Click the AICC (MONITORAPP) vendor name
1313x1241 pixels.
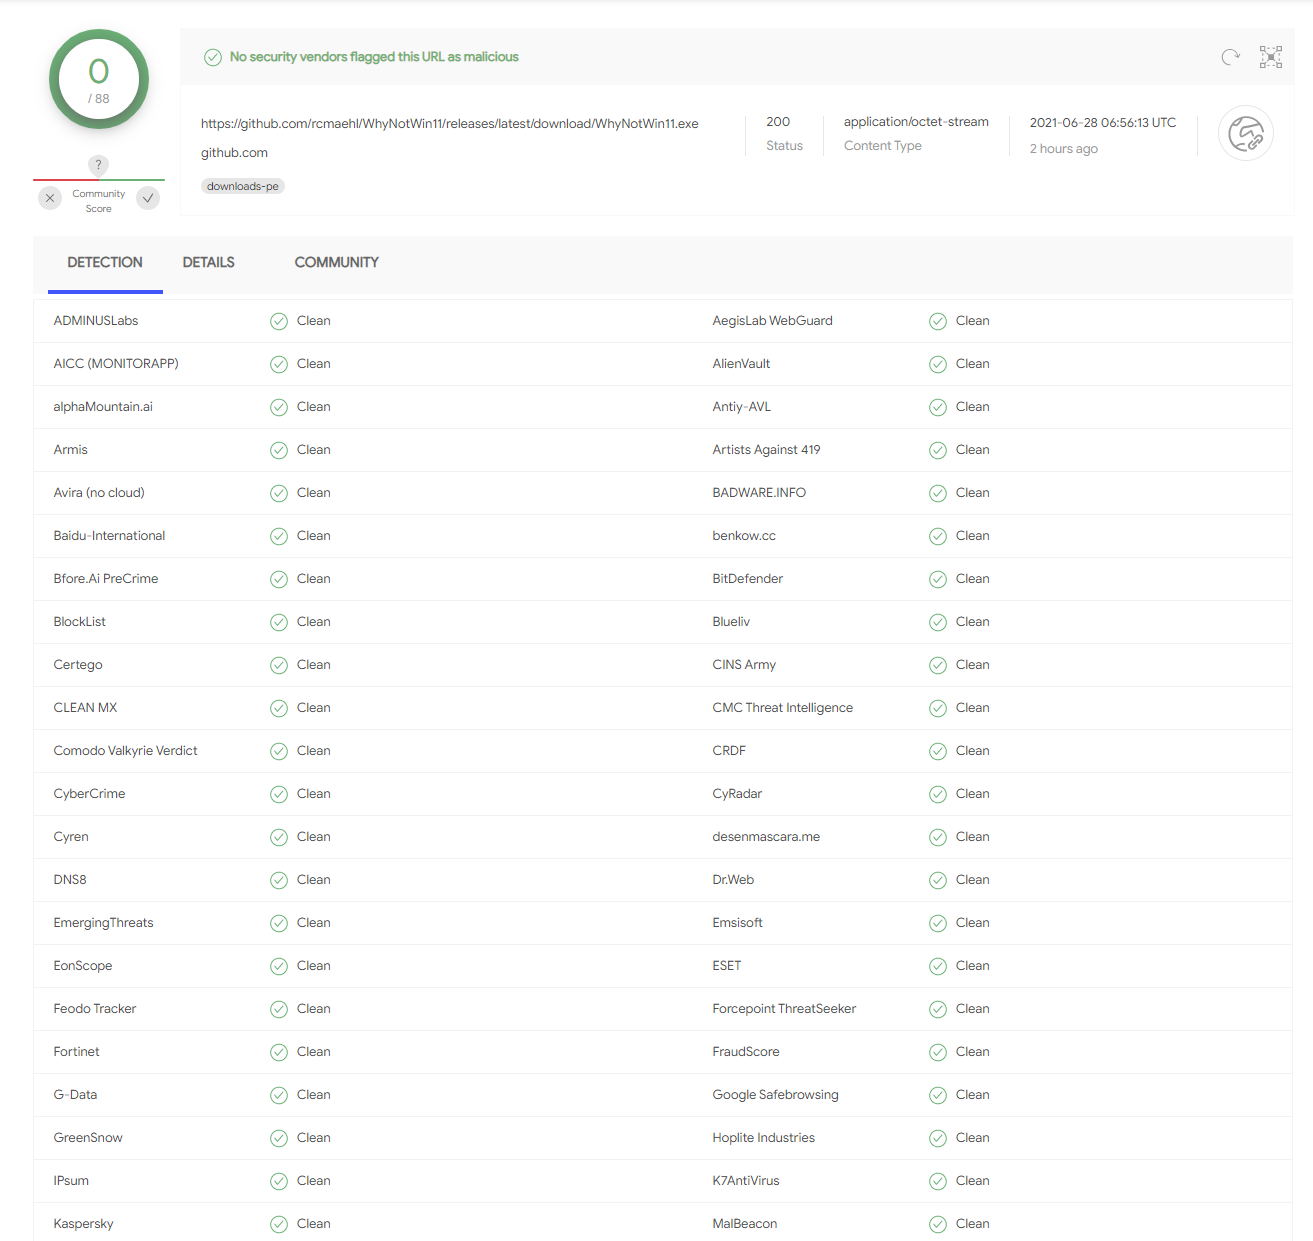click(116, 364)
